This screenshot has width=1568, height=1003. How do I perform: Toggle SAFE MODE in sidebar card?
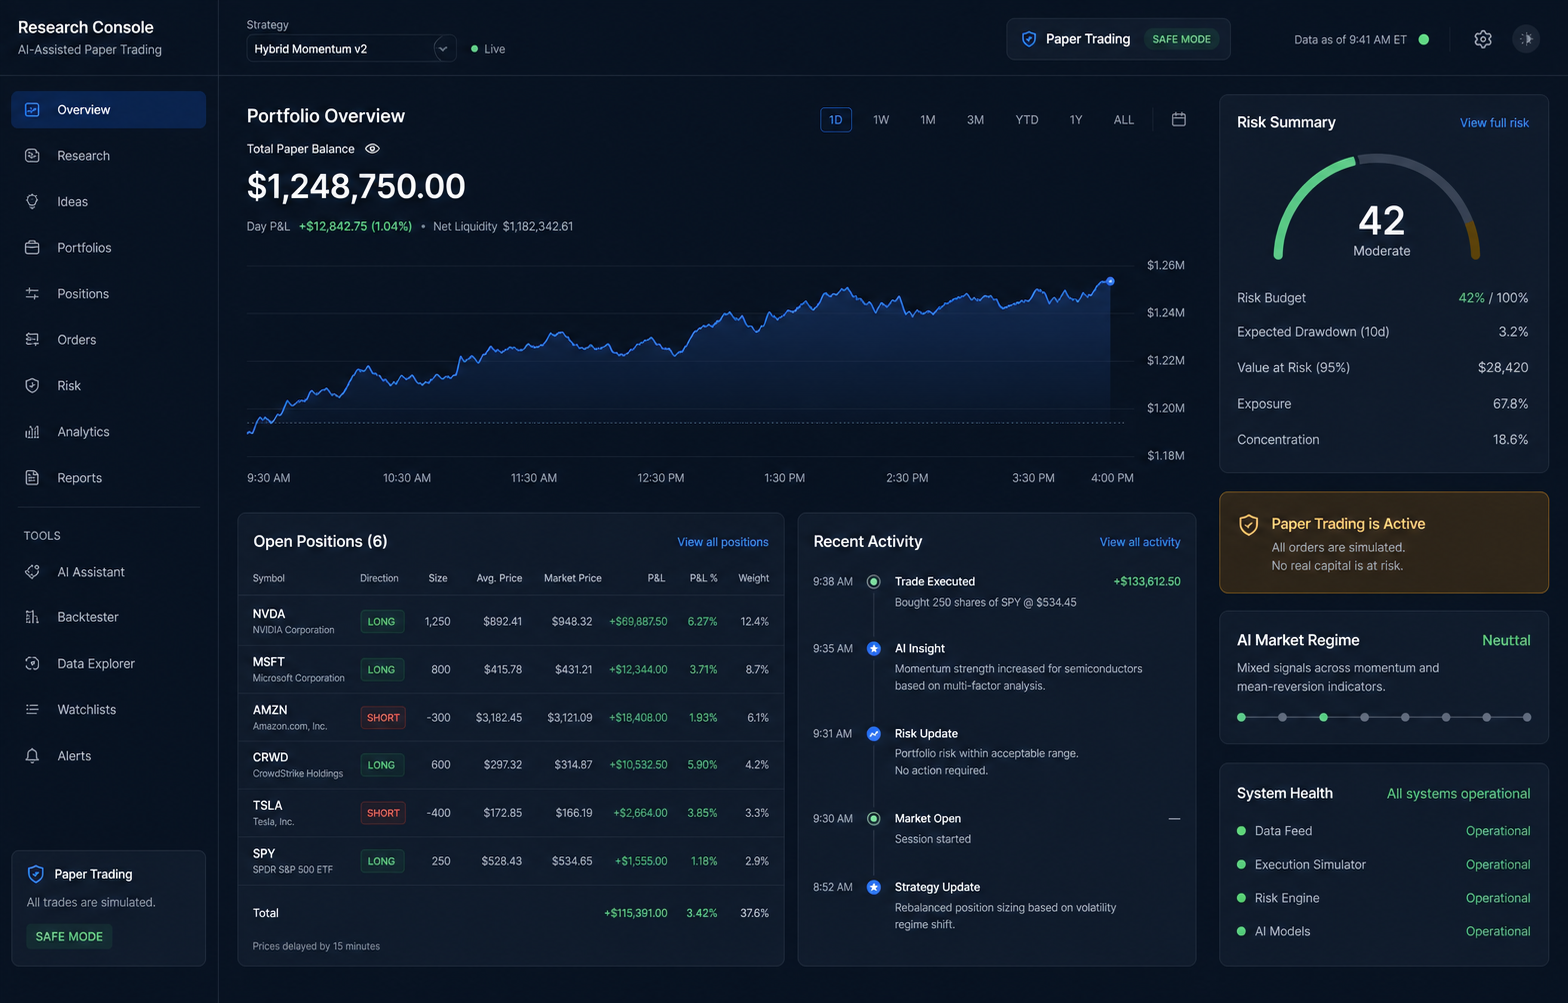(69, 937)
